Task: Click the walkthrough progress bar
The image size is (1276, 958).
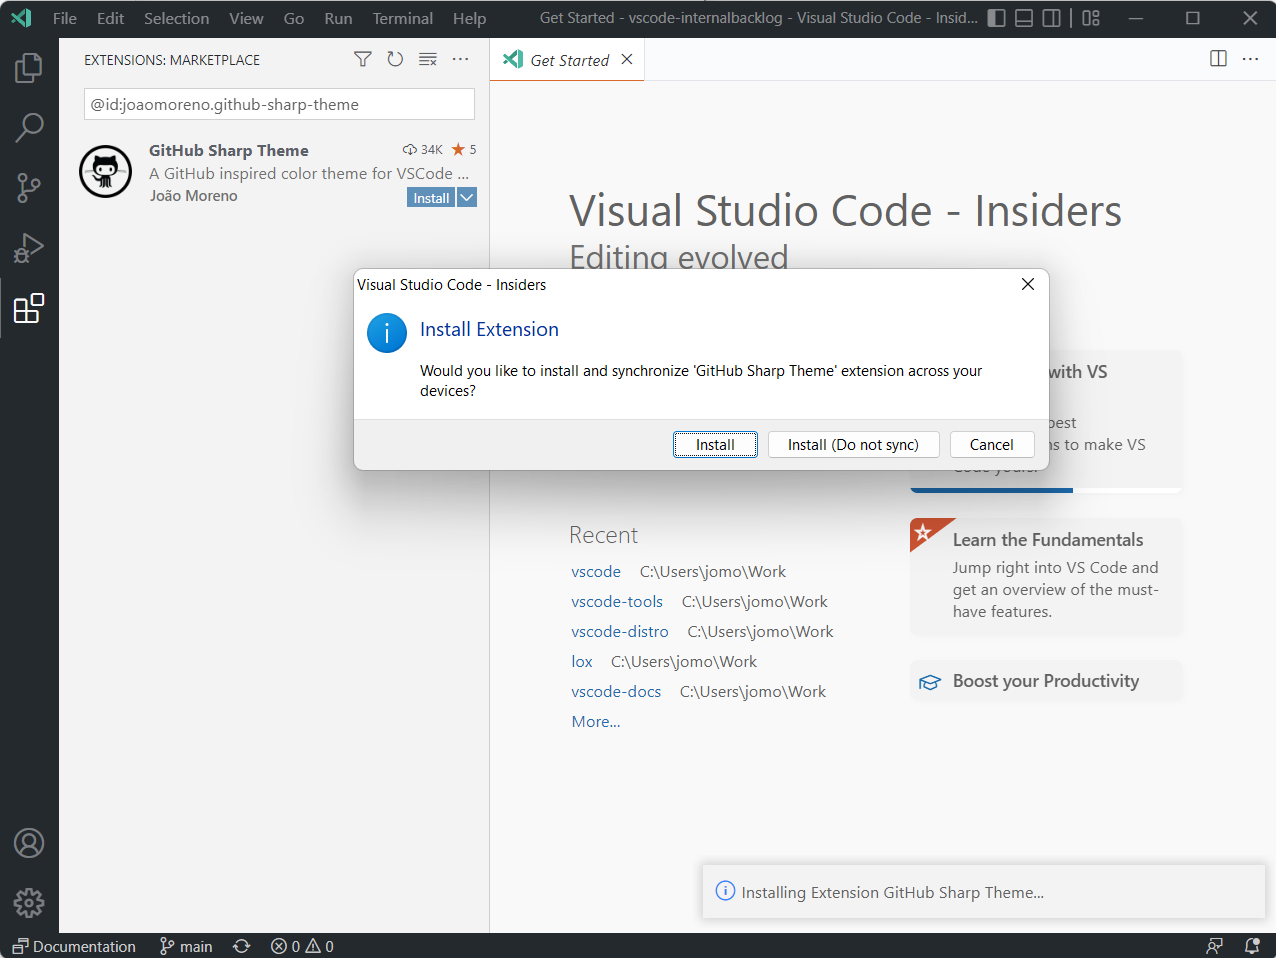Action: (1046, 490)
